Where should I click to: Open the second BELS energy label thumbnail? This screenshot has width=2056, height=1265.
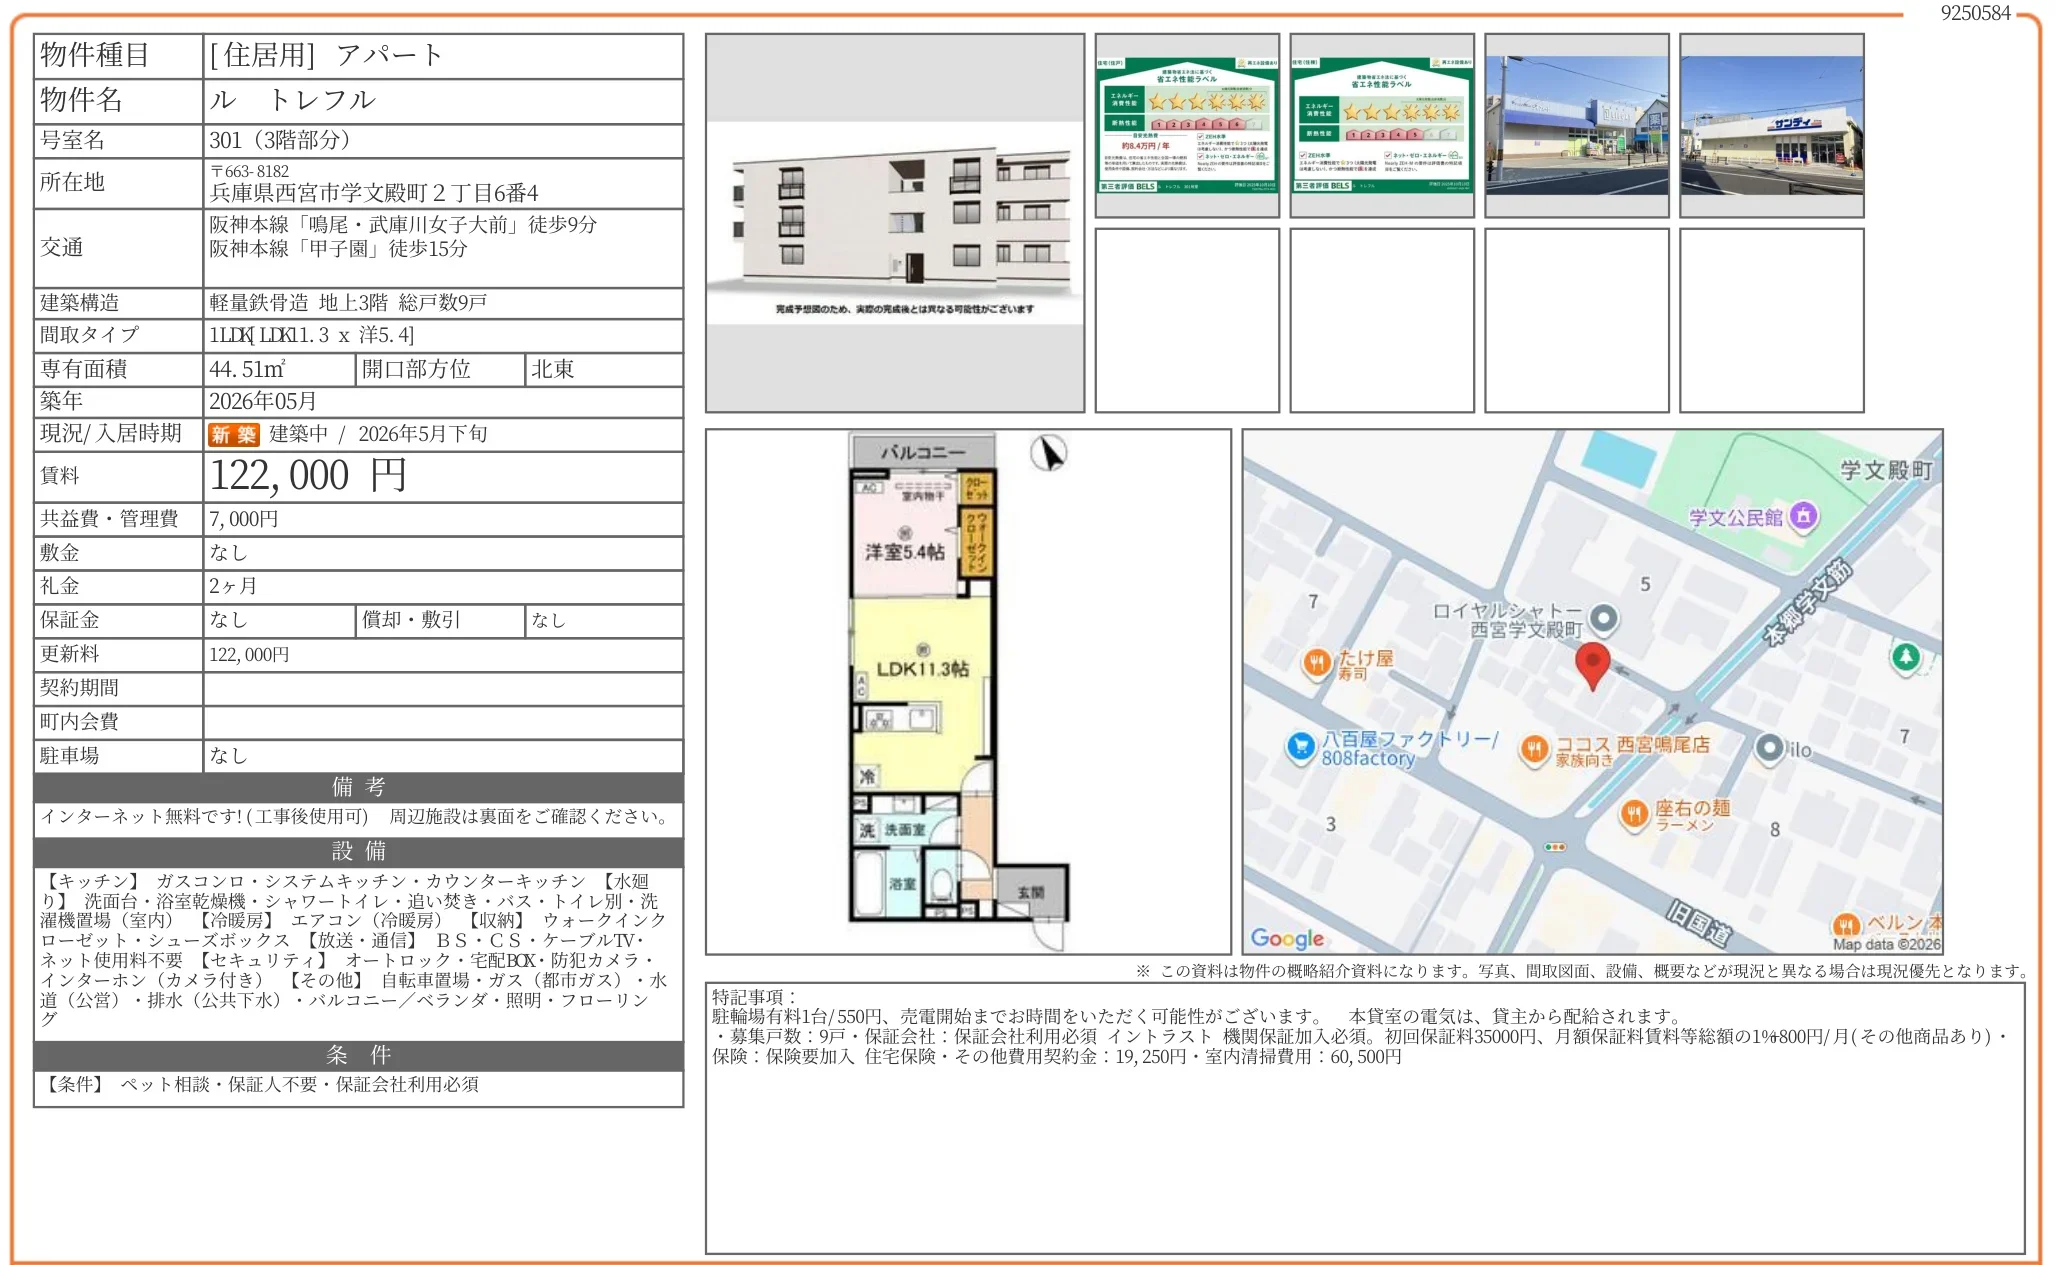coord(1381,125)
